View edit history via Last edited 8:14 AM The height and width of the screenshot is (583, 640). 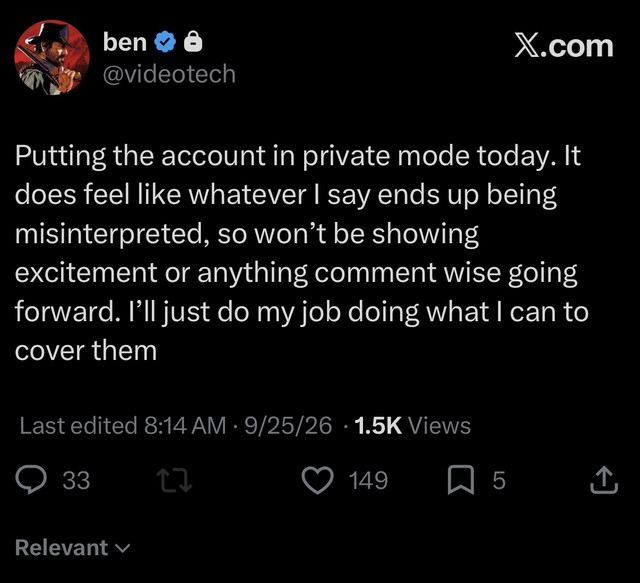[x=122, y=425]
